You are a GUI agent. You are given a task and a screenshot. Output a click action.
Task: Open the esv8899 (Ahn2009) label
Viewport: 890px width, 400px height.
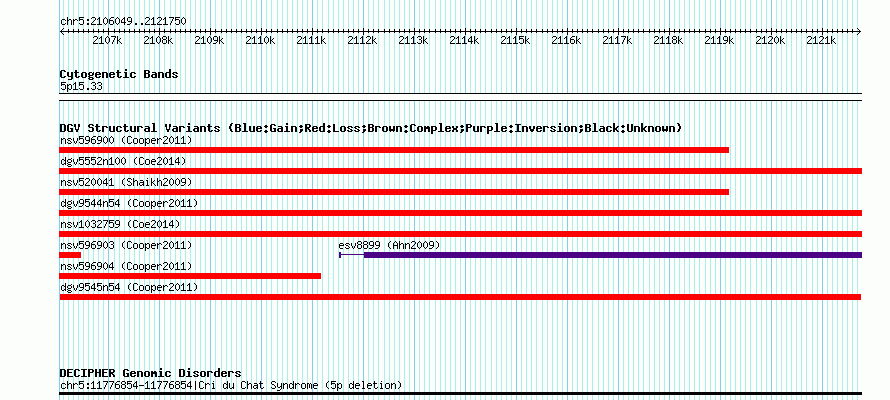coord(389,245)
